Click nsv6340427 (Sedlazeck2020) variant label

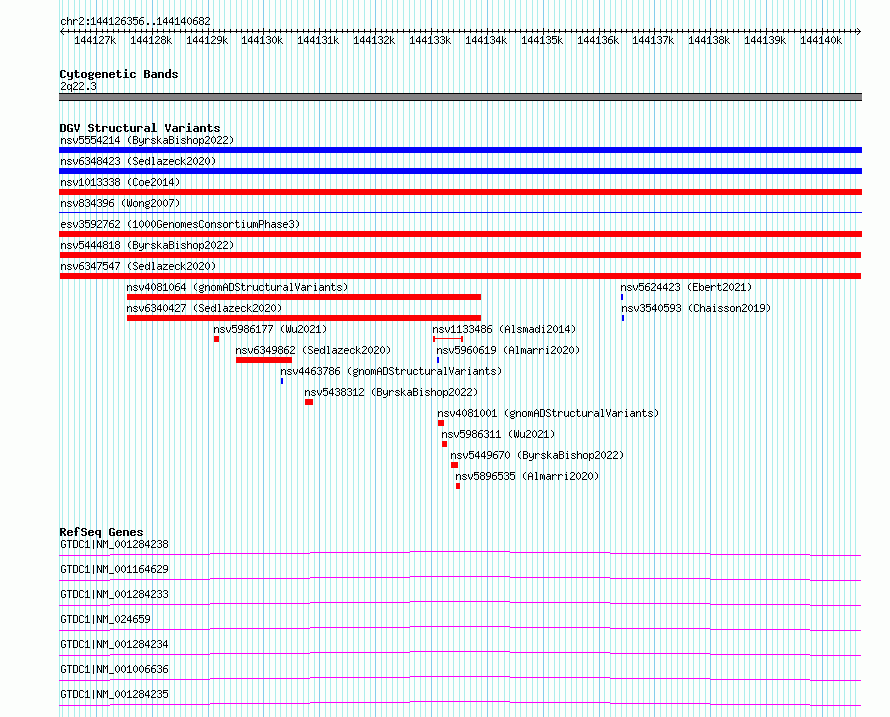point(204,308)
